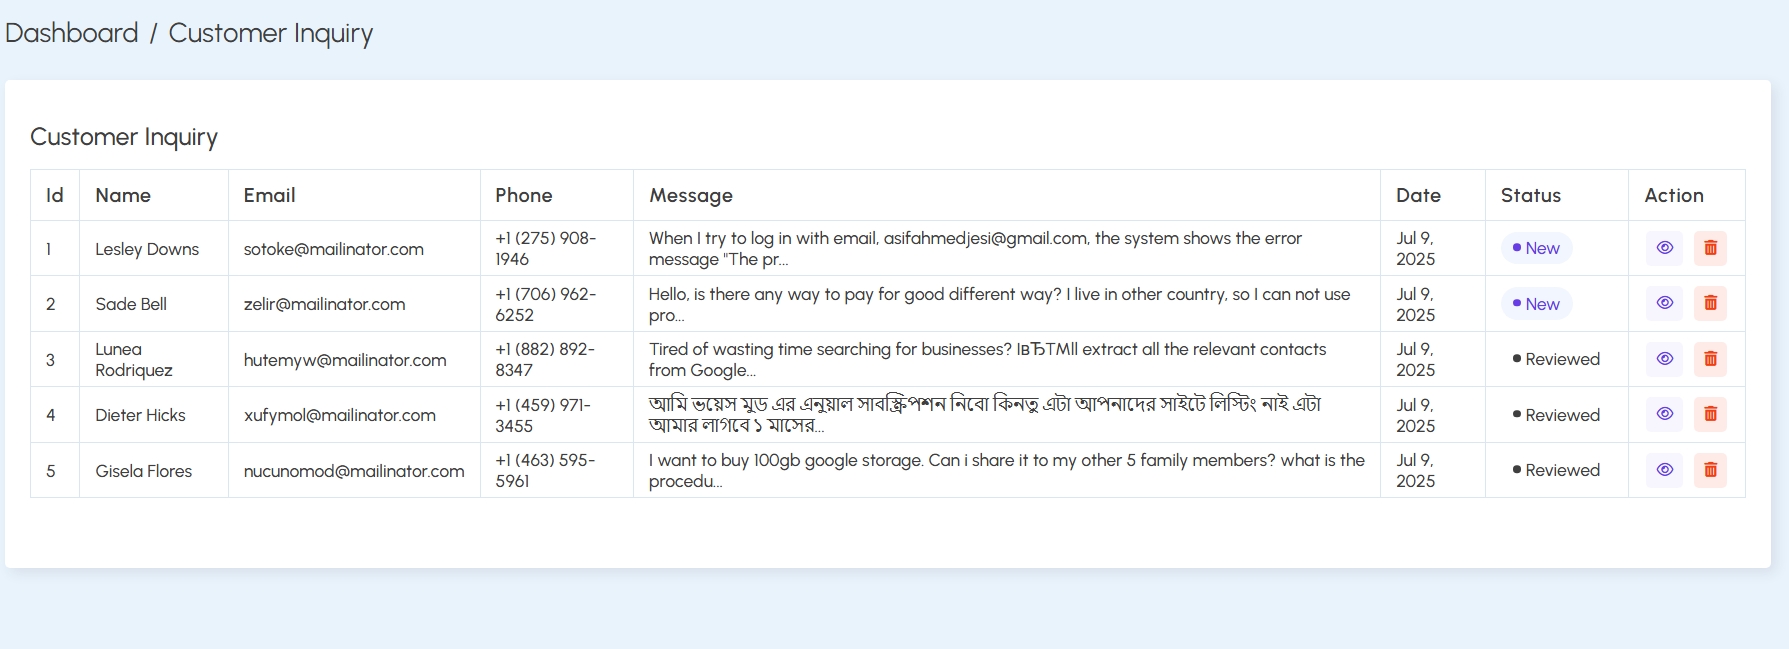Select email sotoke@mailinator.com cell
Viewport: 1789px width, 649px height.
click(334, 249)
